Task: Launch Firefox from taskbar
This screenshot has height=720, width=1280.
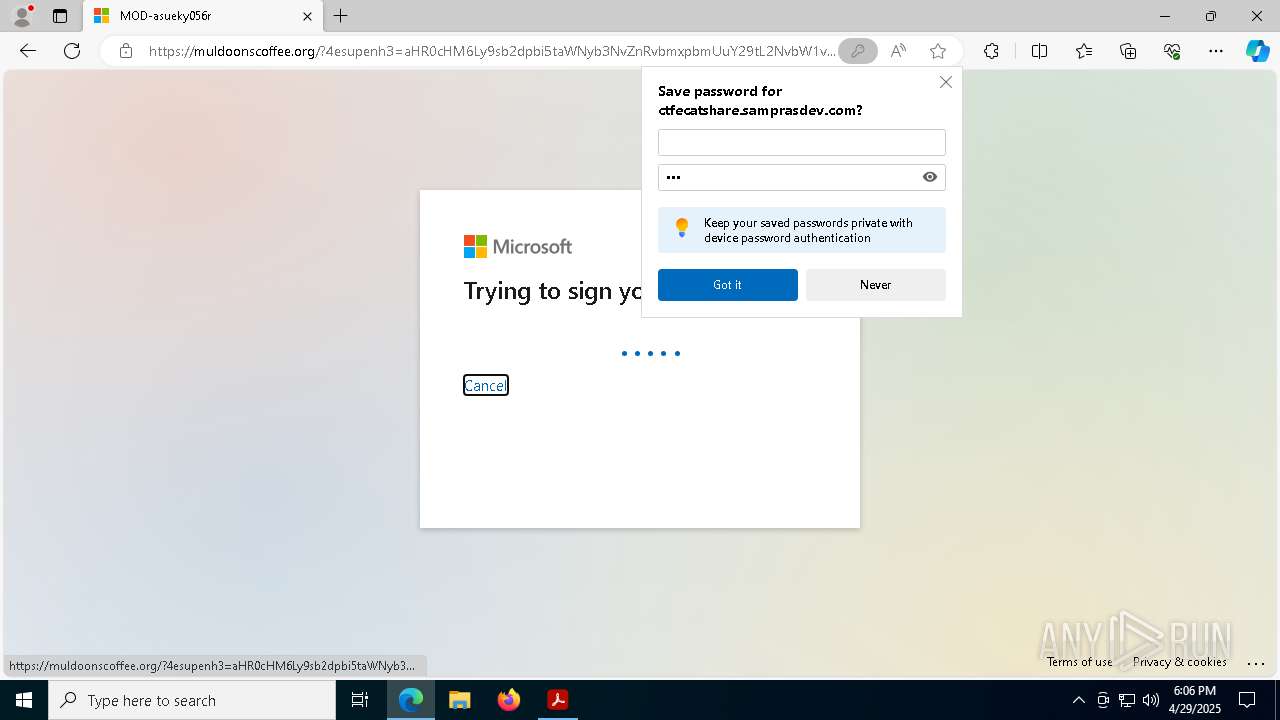Action: point(509,700)
